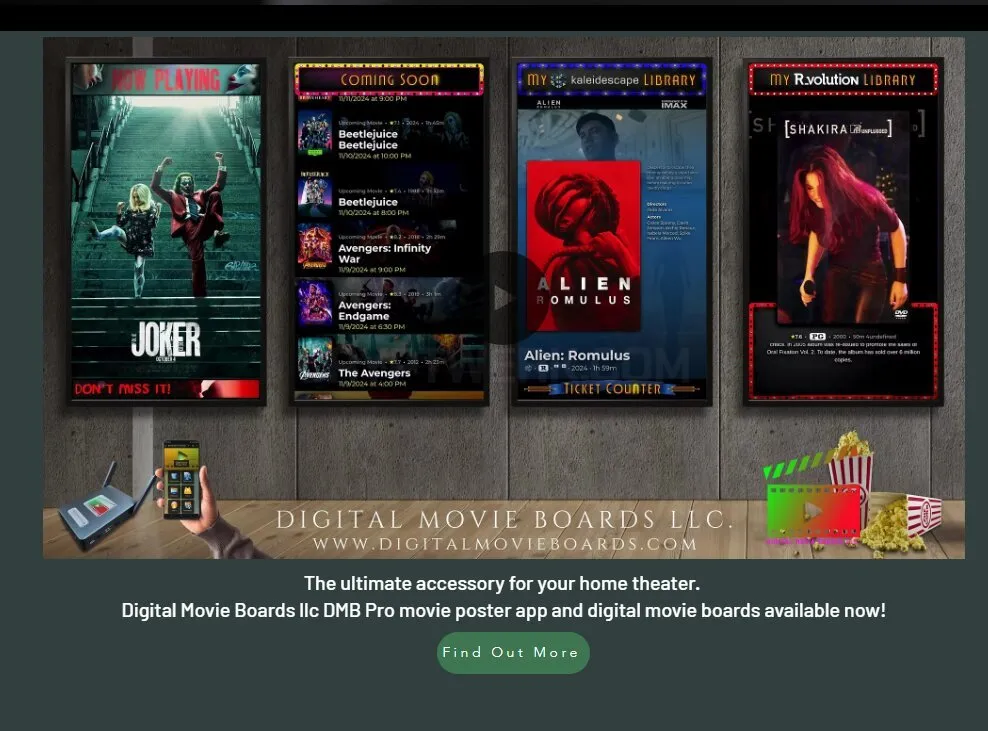Viewport: 988px width, 731px height.
Task: Click Beetlejuice 11/10/2024 at 8:00 PM listing
Action: tap(389, 194)
